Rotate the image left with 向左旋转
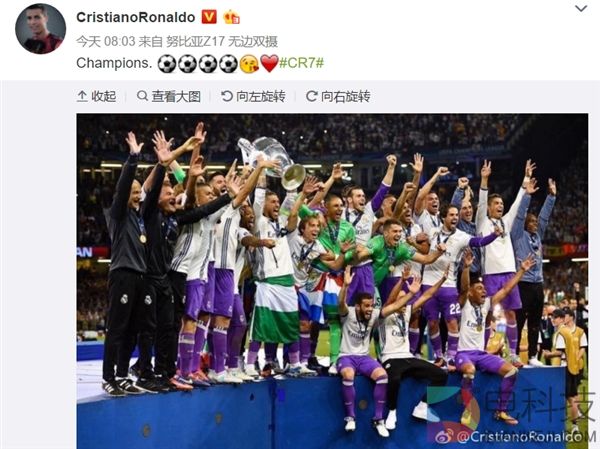Viewport: 600px width, 449px height. pyautogui.click(x=253, y=96)
